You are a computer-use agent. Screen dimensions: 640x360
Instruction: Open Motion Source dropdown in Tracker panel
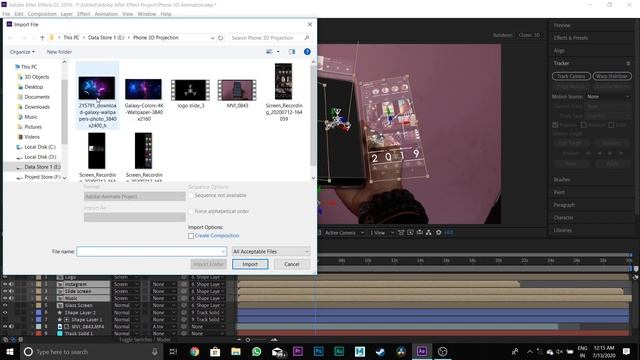[608, 97]
